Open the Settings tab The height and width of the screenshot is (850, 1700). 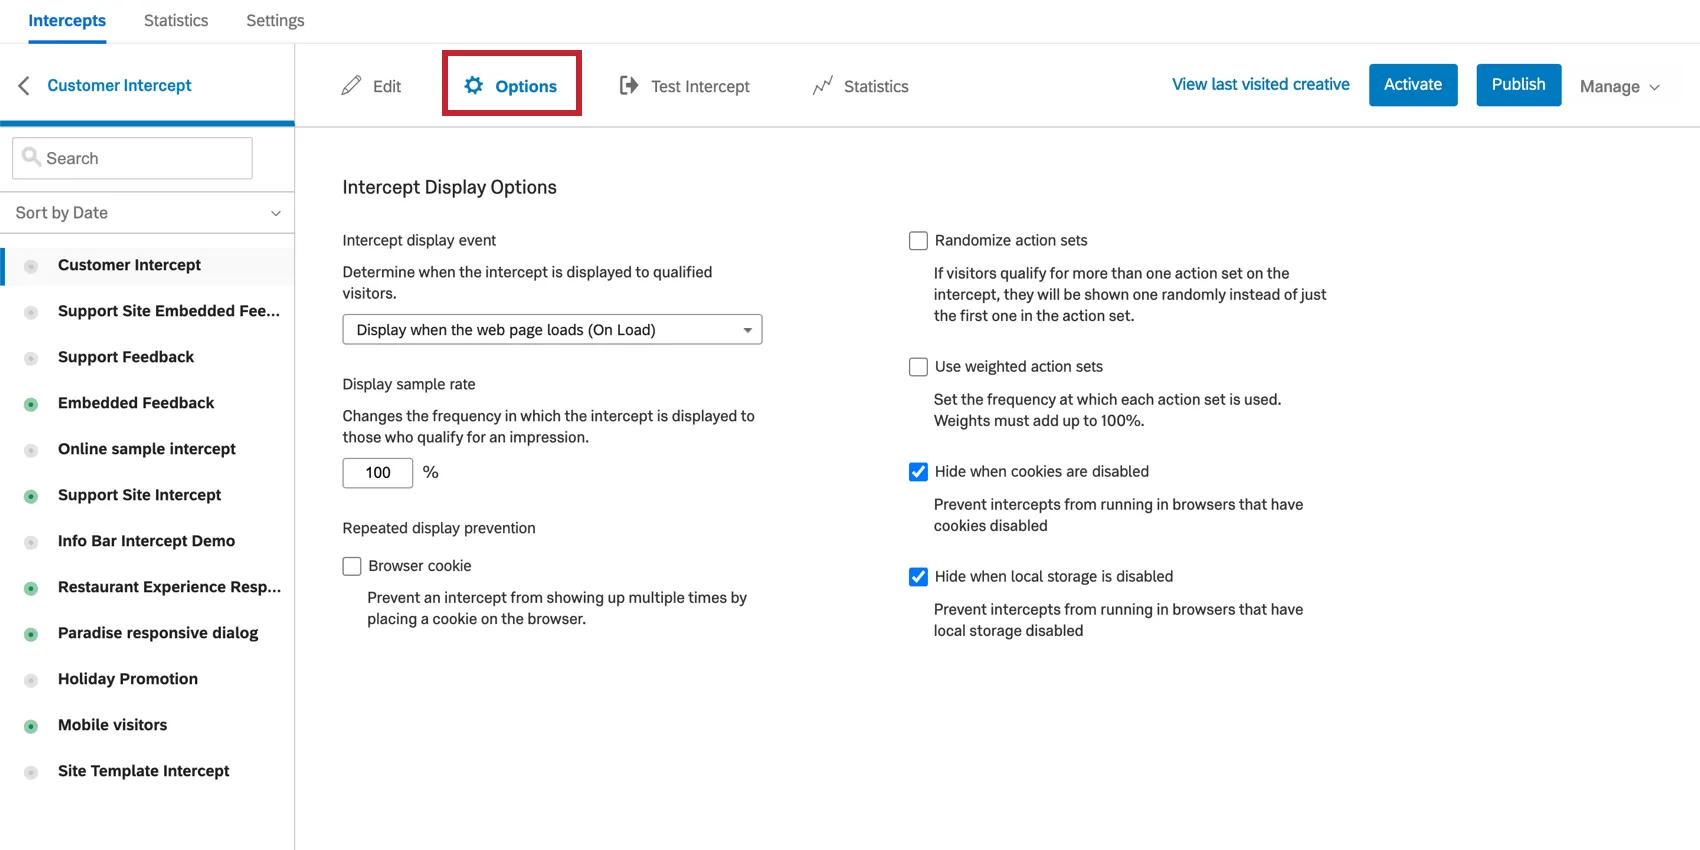point(275,21)
